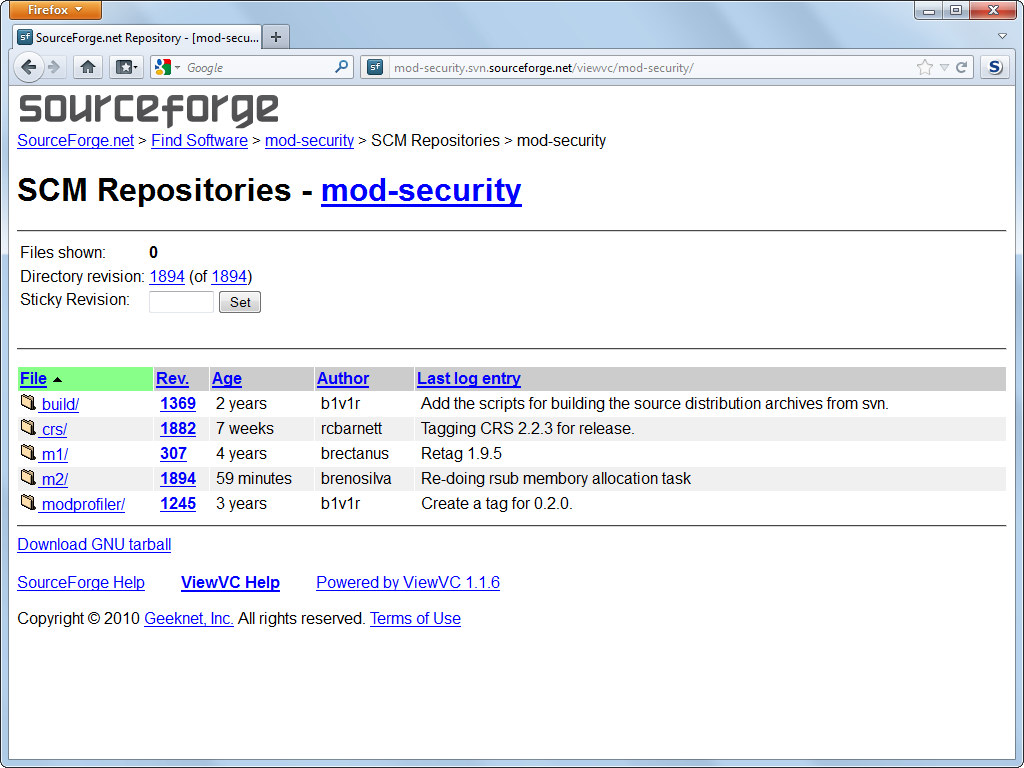Click the SourceForge site identity icon
This screenshot has height=768, width=1024.
pyautogui.click(x=375, y=67)
